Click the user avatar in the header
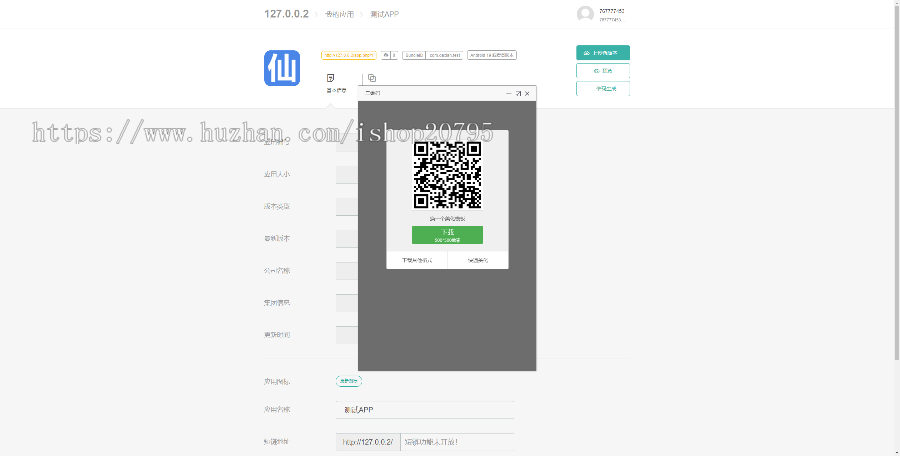The width and height of the screenshot is (900, 456). (x=585, y=14)
